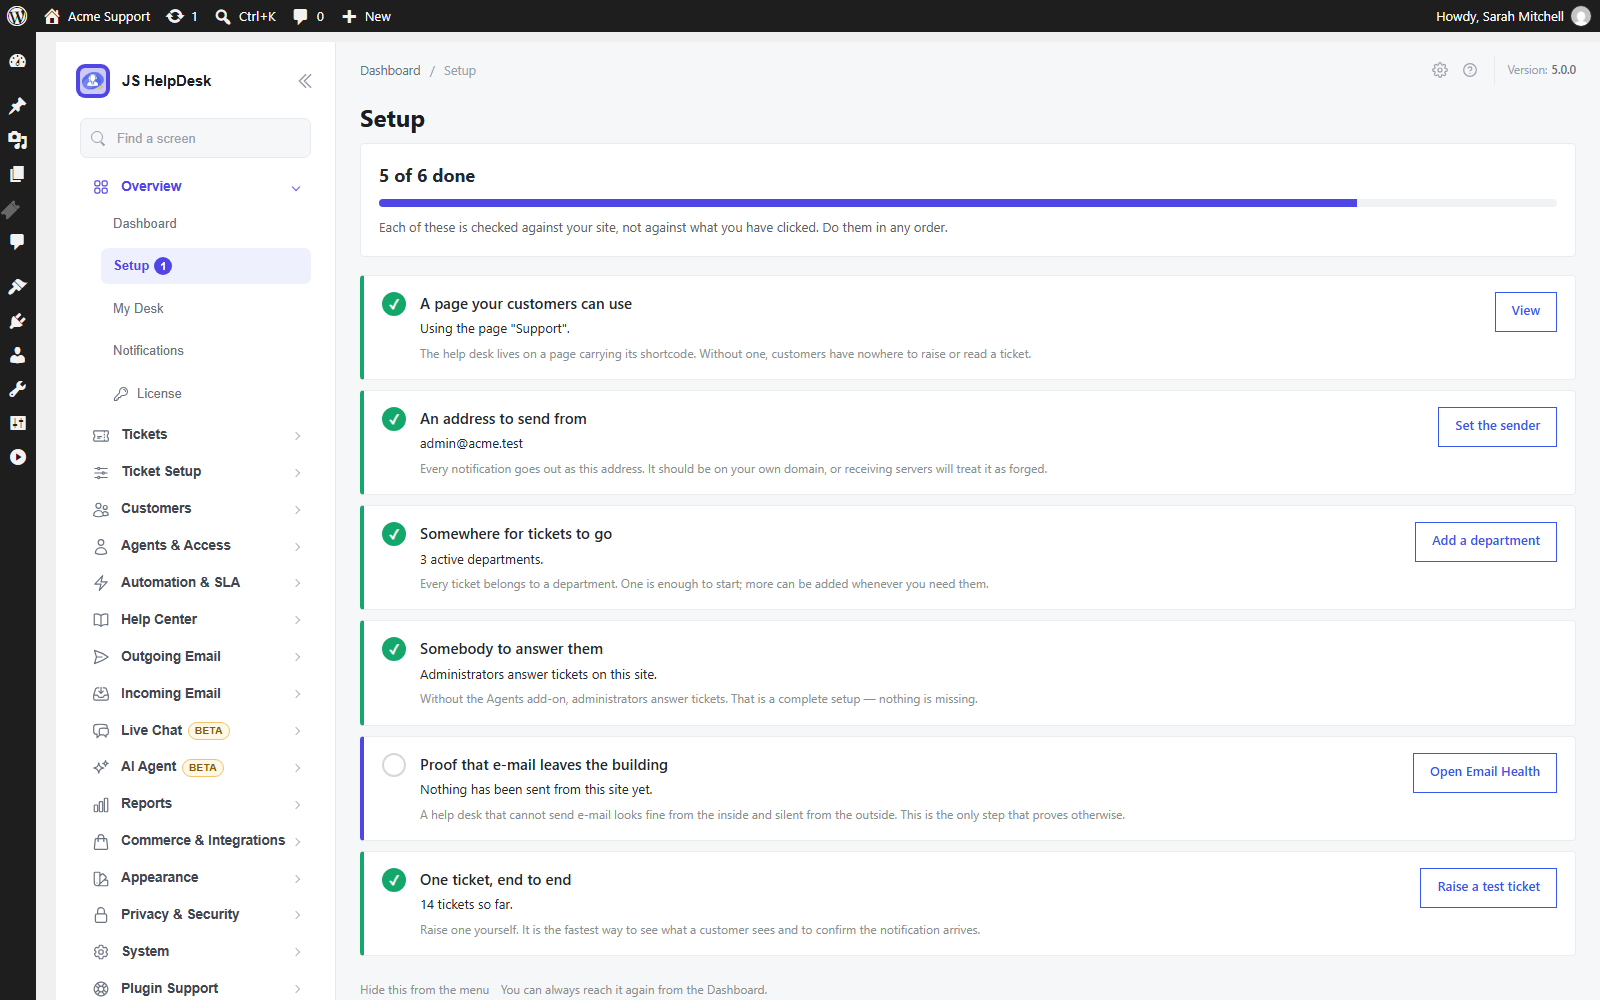Collapse the JS HelpDesk sidebar panel

(x=305, y=81)
